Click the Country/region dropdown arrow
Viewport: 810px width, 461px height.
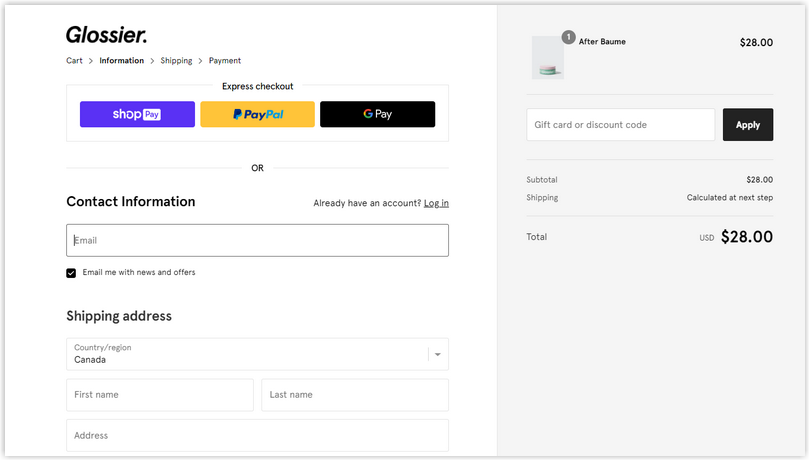[440, 354]
